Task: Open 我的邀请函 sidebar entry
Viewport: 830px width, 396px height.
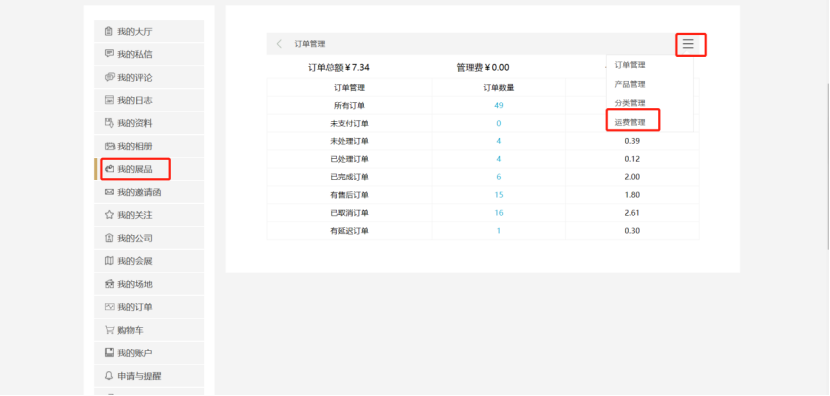Action: point(149,192)
